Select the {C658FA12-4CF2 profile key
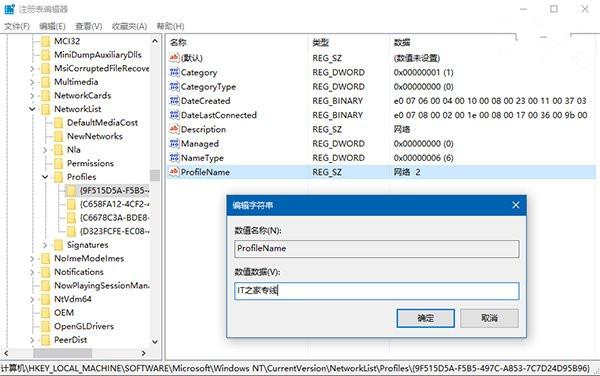 pos(114,204)
